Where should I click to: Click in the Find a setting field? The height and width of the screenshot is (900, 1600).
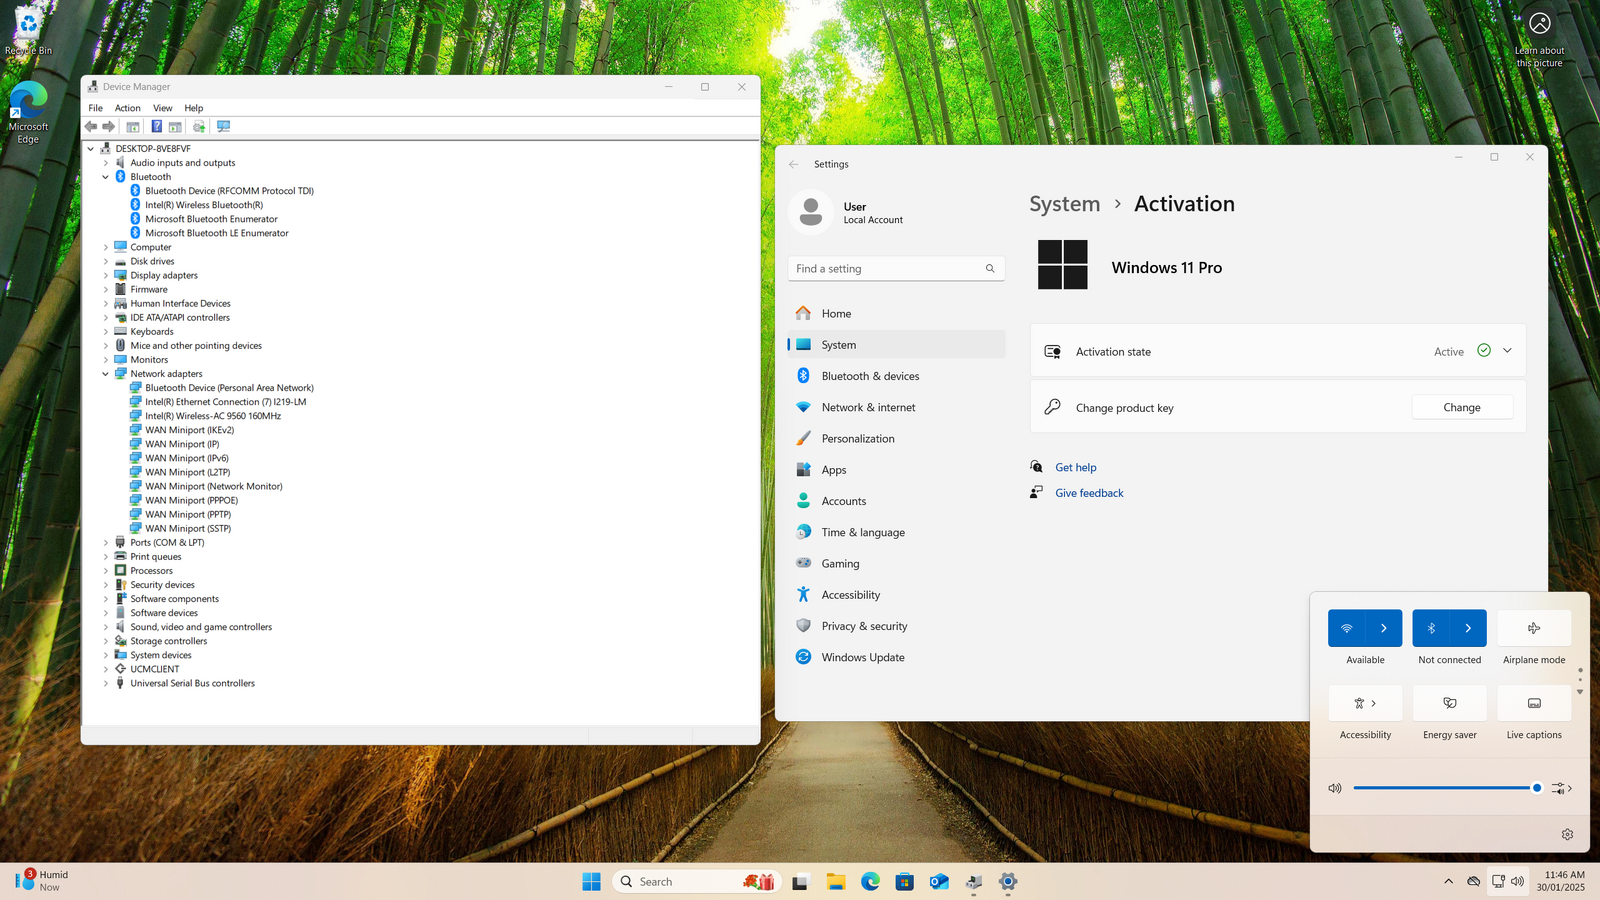click(x=896, y=268)
